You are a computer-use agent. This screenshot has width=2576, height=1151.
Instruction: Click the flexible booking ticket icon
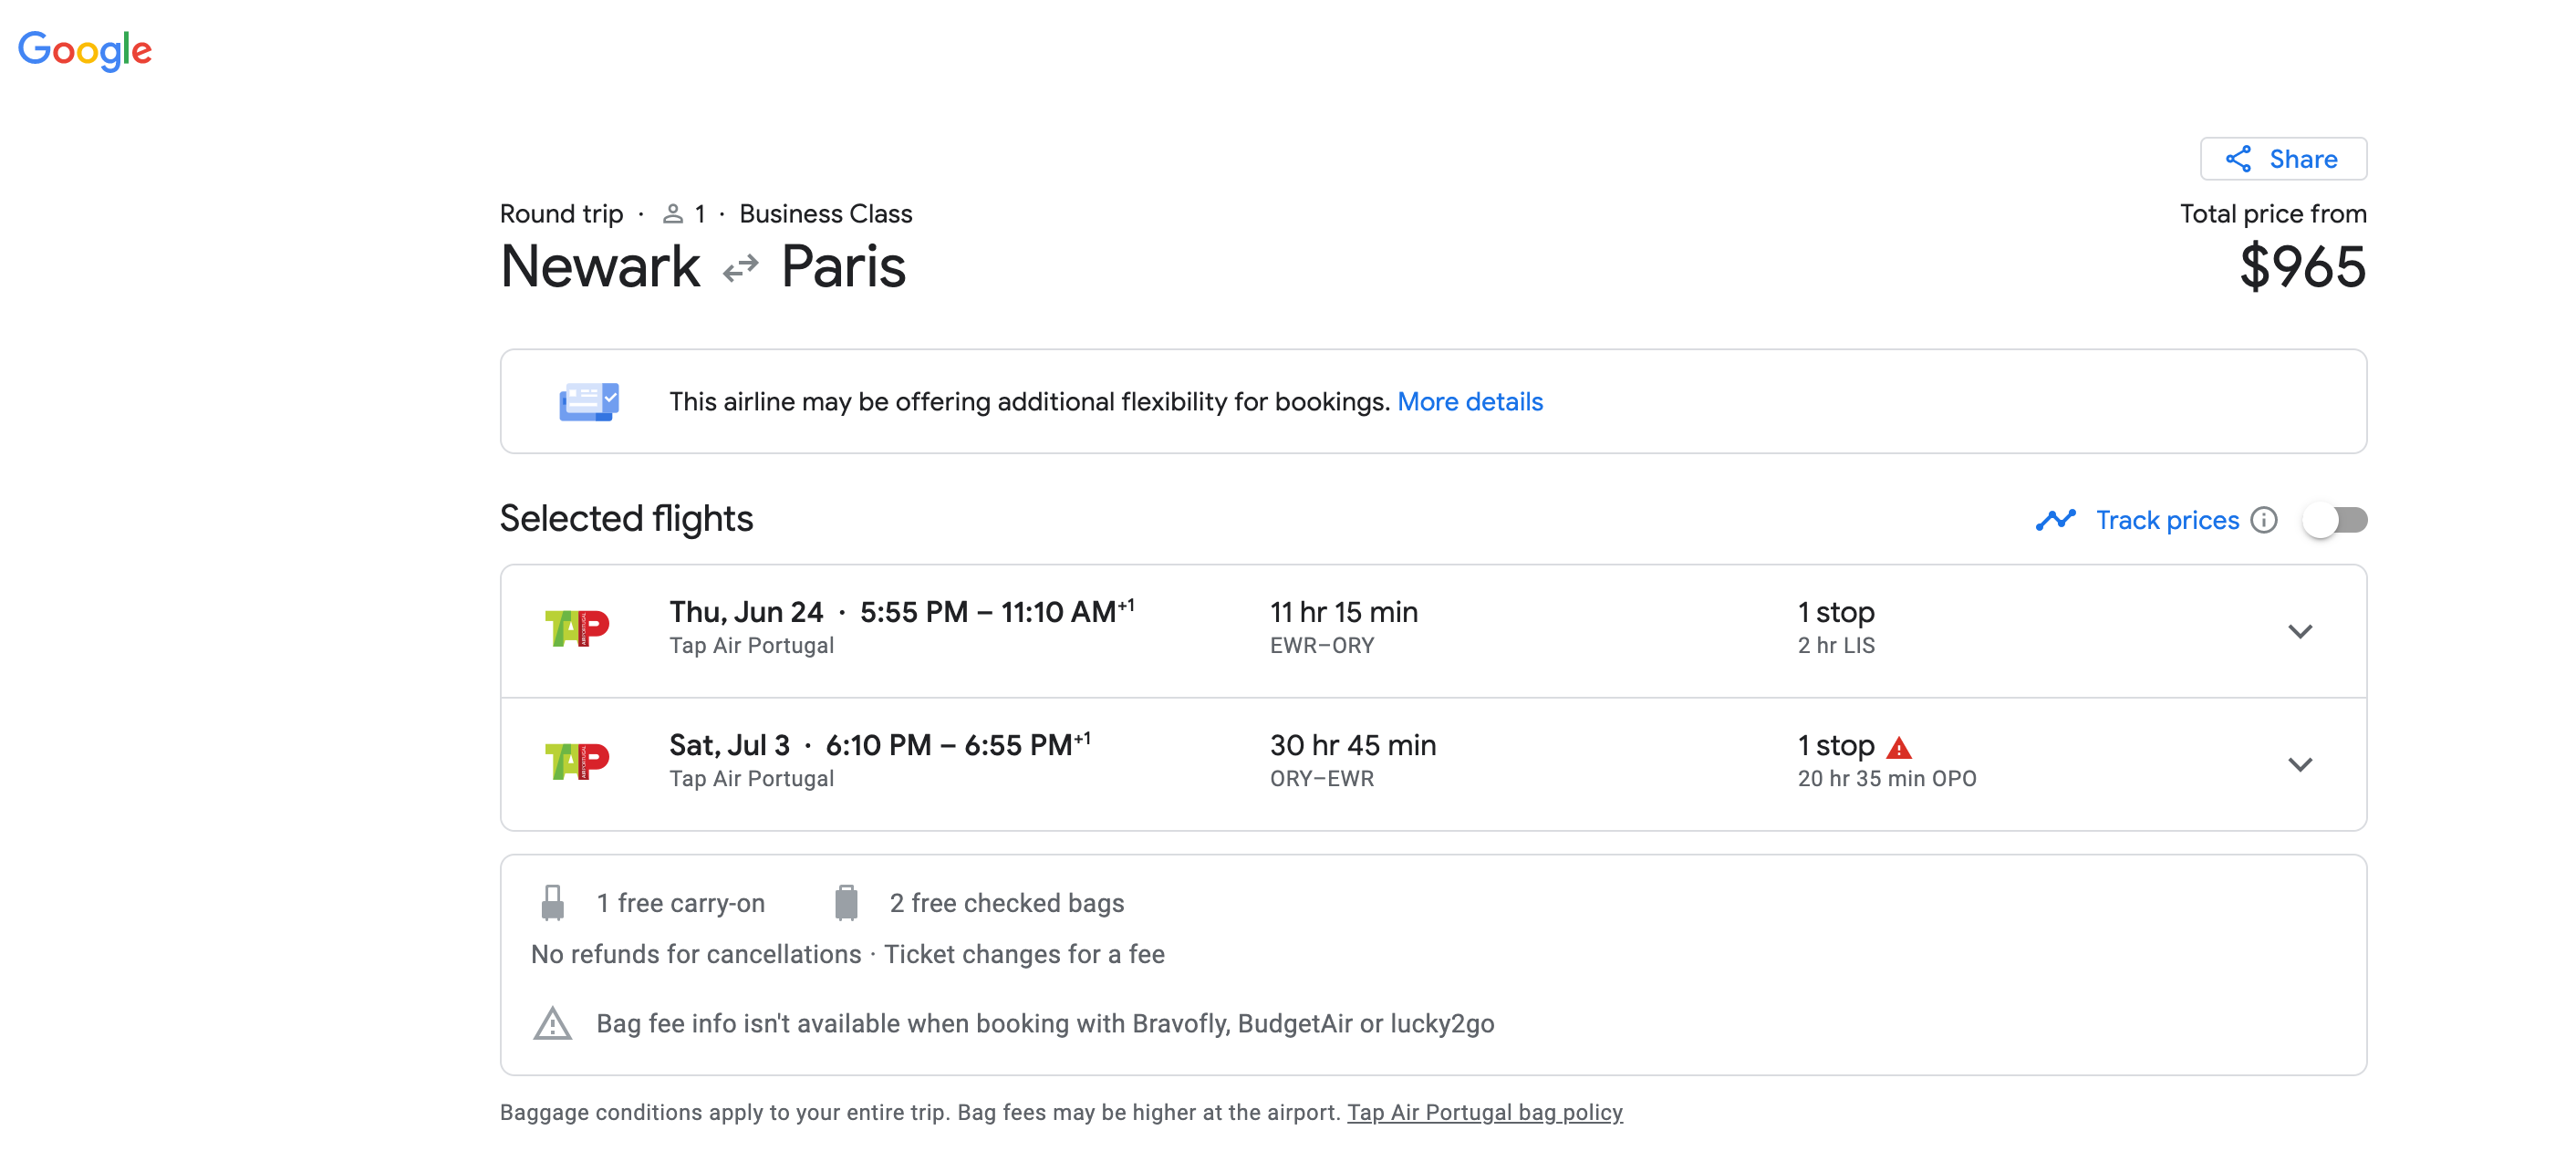coord(589,401)
